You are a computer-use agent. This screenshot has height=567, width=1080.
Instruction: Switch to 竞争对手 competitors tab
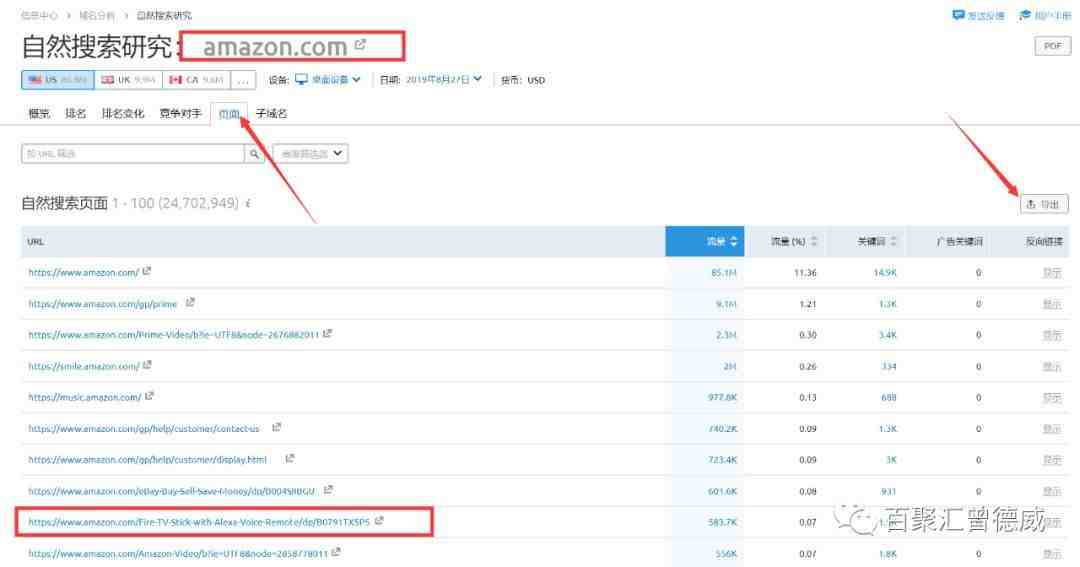tap(180, 114)
